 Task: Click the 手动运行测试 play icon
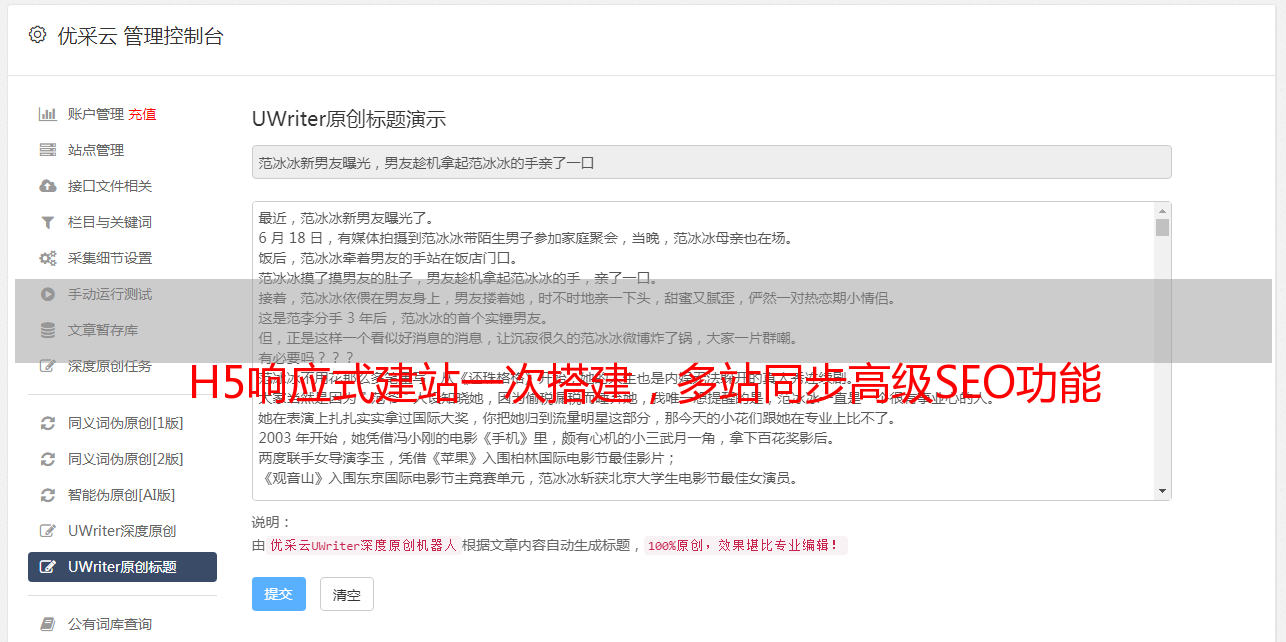pos(47,294)
